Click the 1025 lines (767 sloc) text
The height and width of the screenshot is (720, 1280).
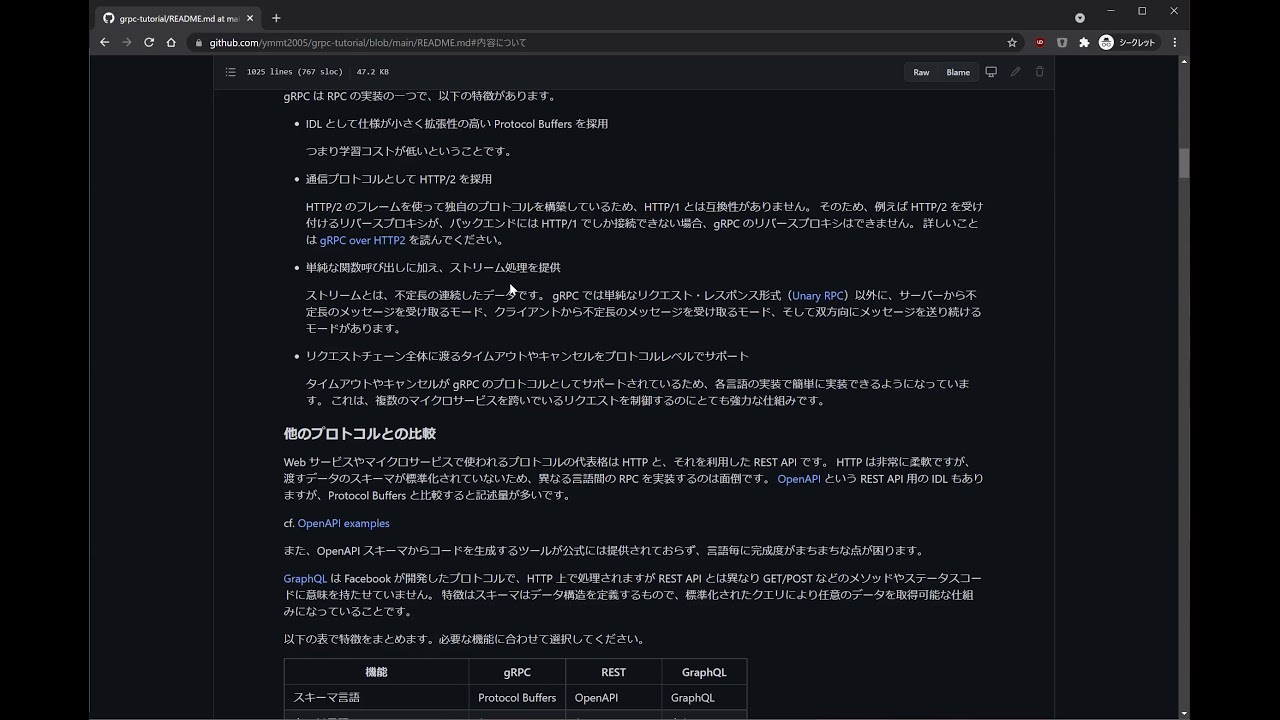coord(294,72)
